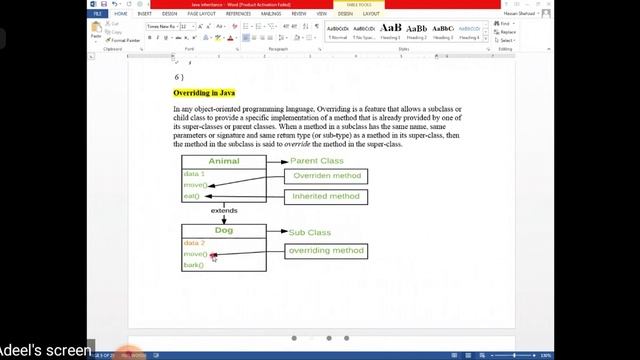640x360 pixels.
Task: Toggle Superscript formatting
Action: [194, 38]
